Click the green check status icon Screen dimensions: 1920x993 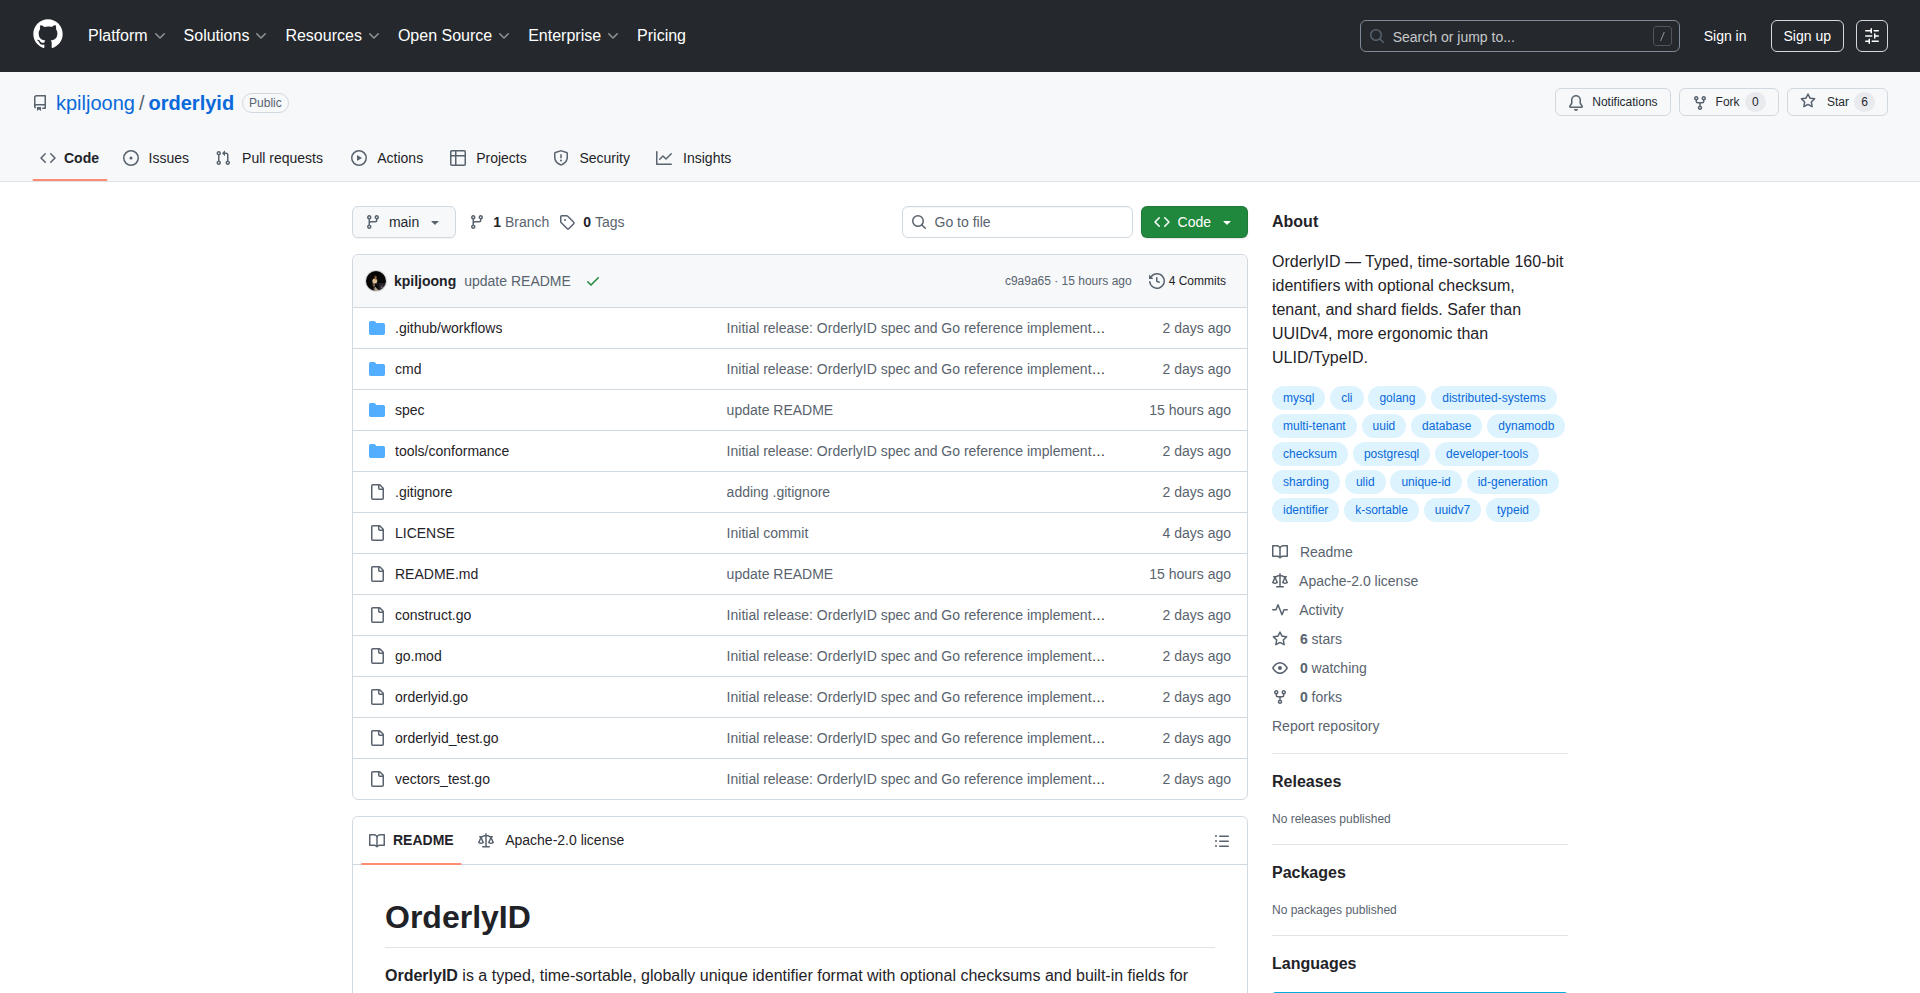point(593,281)
